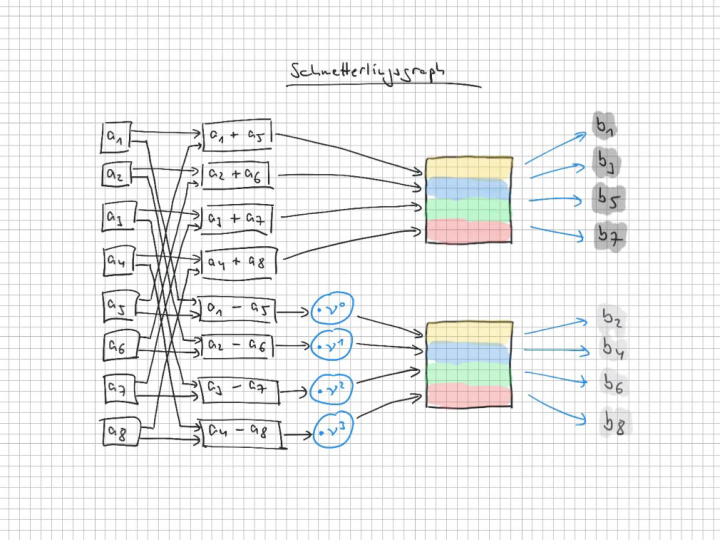The image size is (720, 540).
Task: Click the sum box "a4 + a8"
Action: coord(239,263)
